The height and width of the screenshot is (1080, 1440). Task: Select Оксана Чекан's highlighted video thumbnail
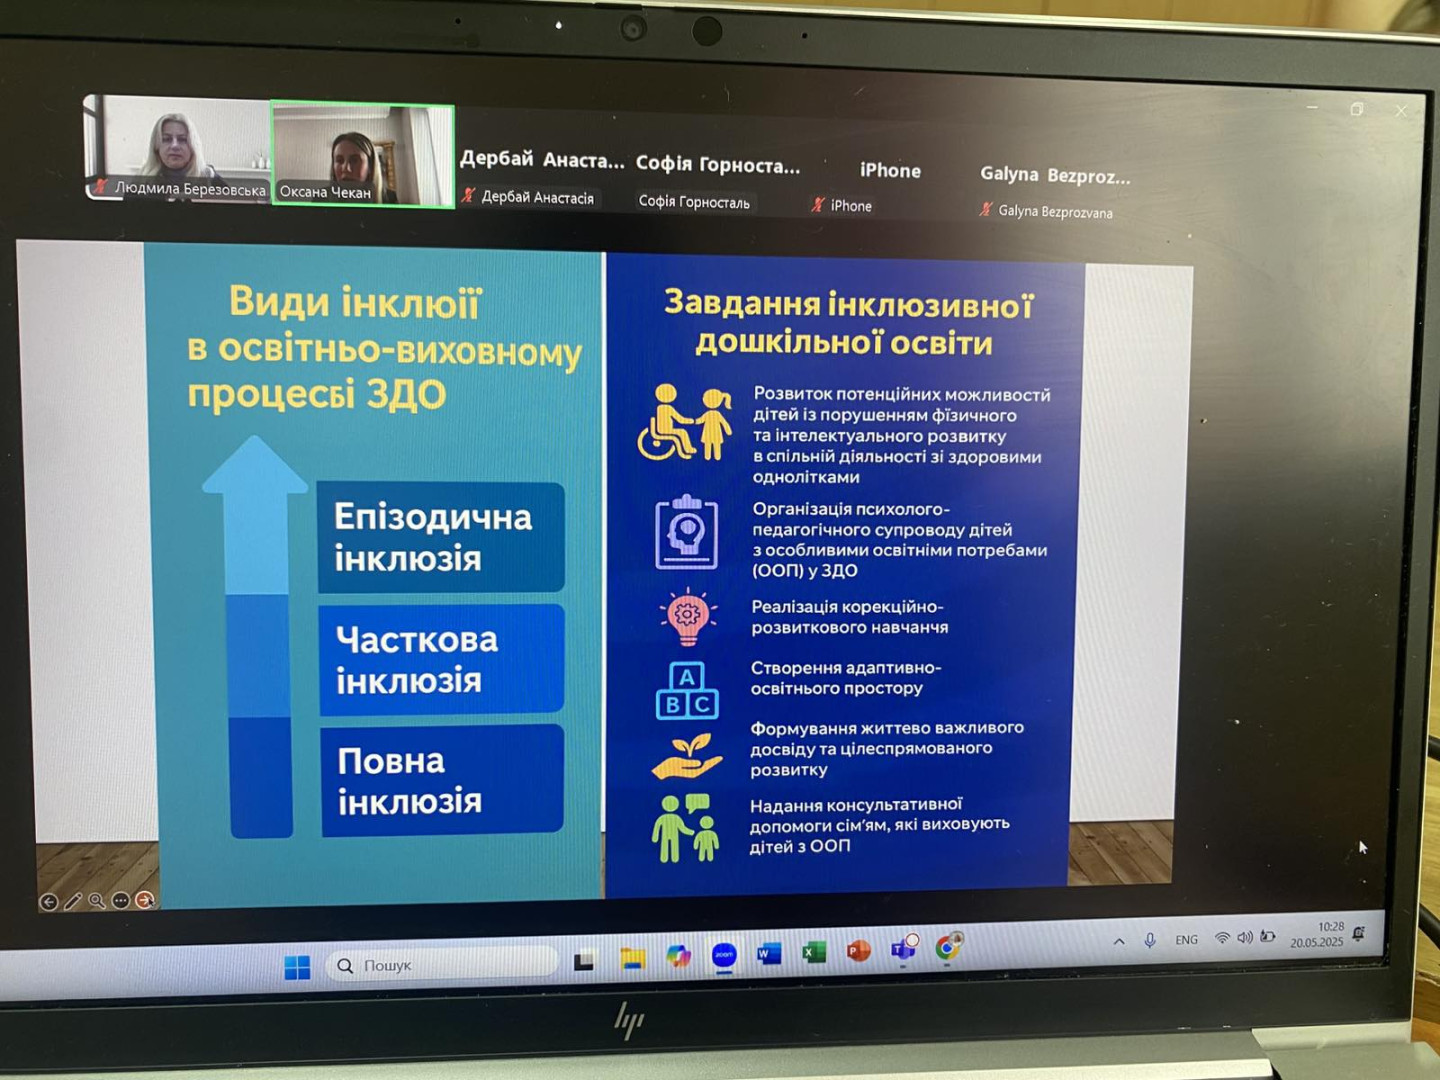[363, 155]
